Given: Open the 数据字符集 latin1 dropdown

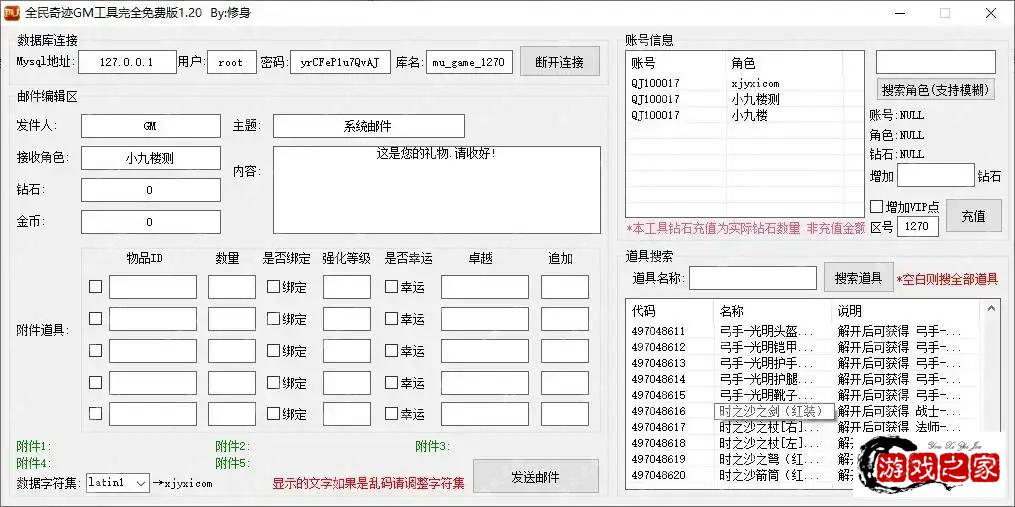Looking at the screenshot, I should click(140, 483).
